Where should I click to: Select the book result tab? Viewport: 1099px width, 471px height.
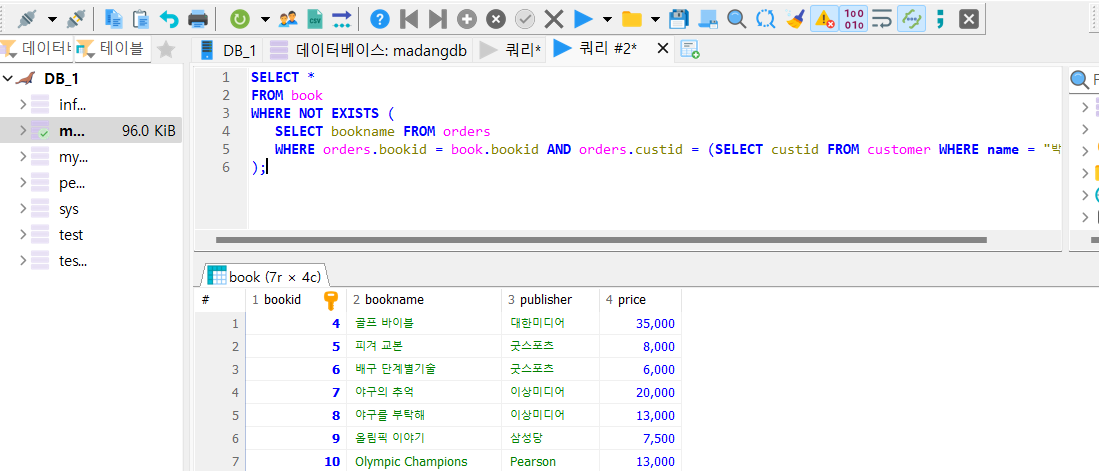coord(265,276)
